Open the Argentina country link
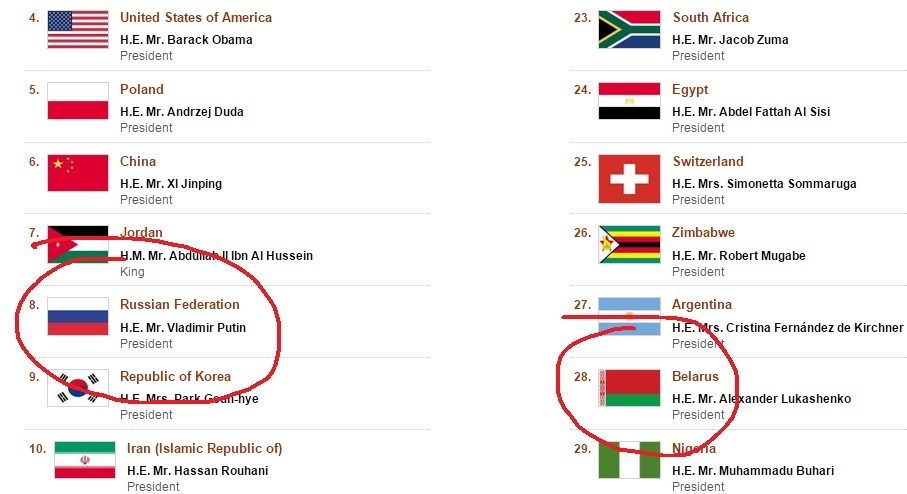The image size is (907, 494). click(x=702, y=304)
